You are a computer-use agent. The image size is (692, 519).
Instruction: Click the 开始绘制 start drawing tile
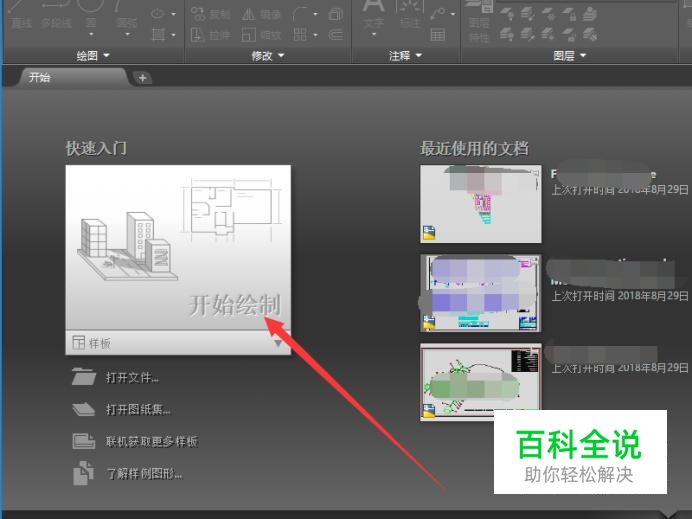click(178, 248)
